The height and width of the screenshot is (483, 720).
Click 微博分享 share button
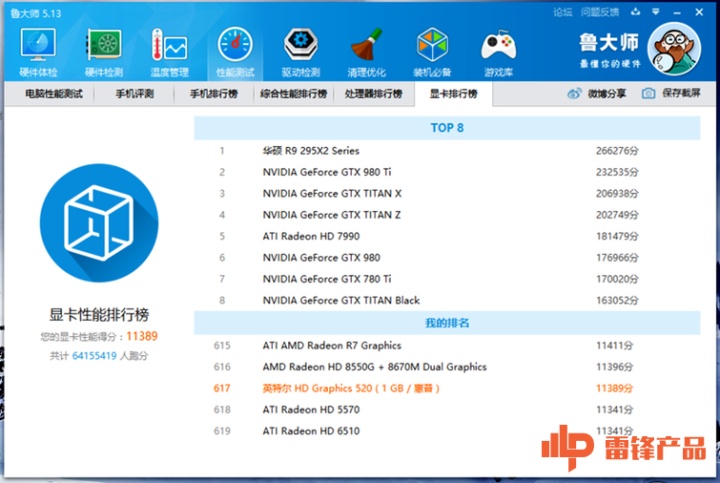(597, 94)
